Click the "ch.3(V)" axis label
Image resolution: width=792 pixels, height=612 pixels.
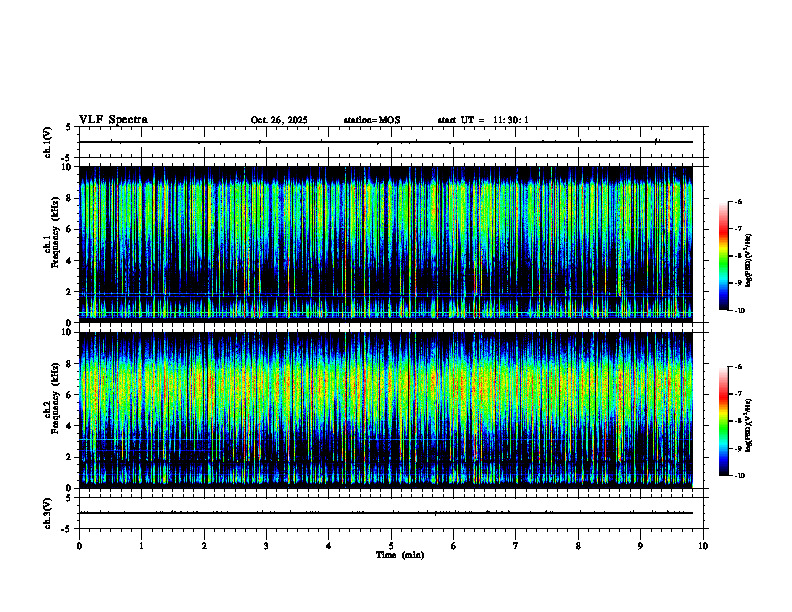click(x=48, y=513)
